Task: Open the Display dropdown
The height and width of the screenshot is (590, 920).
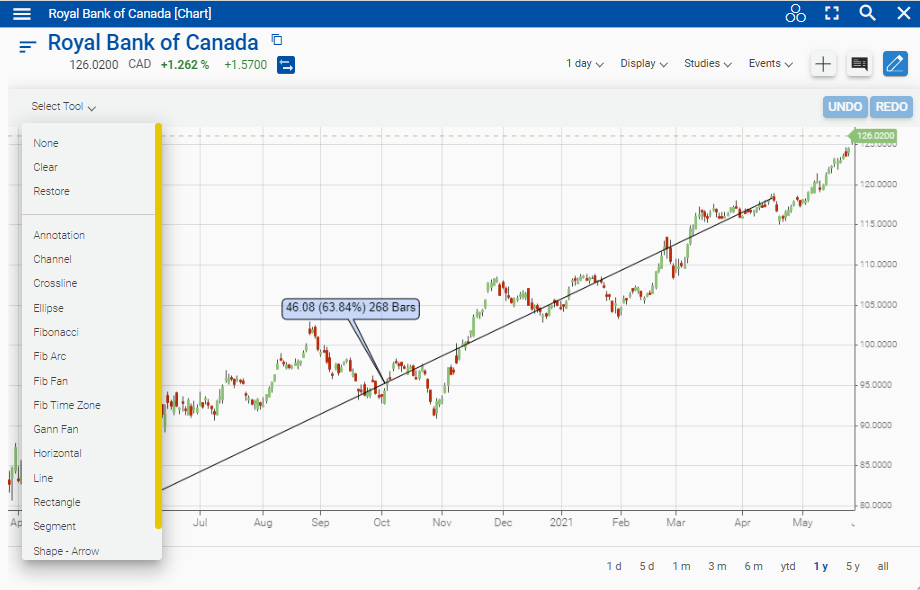Action: click(x=643, y=64)
